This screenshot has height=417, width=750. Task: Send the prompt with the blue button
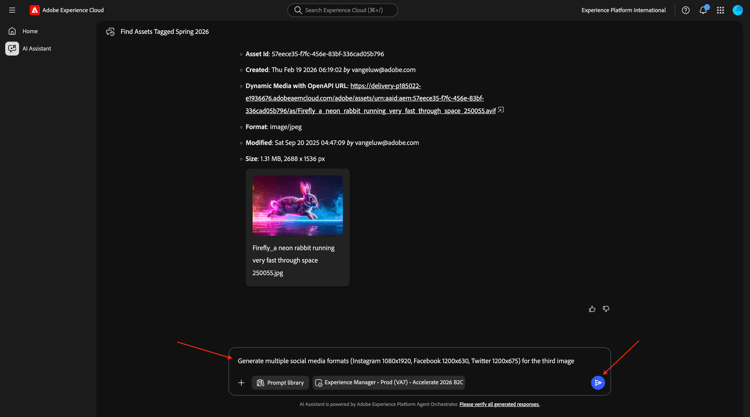click(x=598, y=383)
